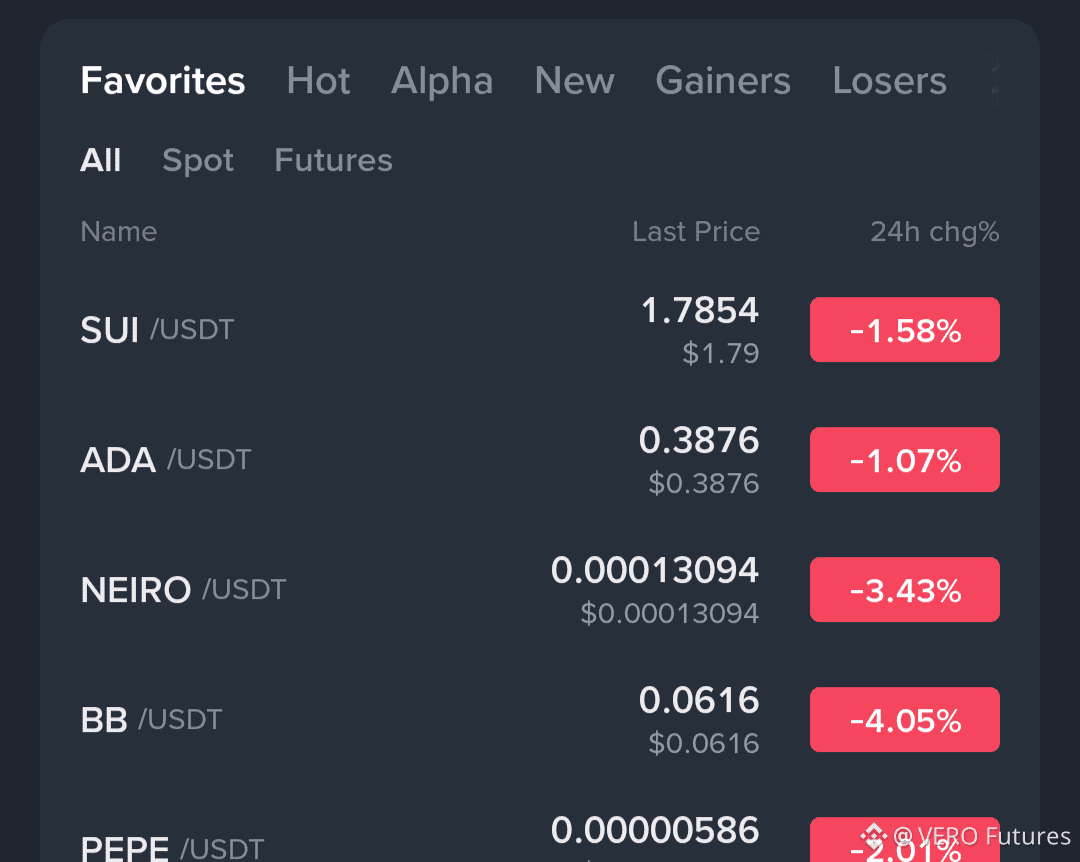Viewport: 1080px width, 862px height.
Task: Open the PEPE/USDT trading pair
Action: point(172,845)
